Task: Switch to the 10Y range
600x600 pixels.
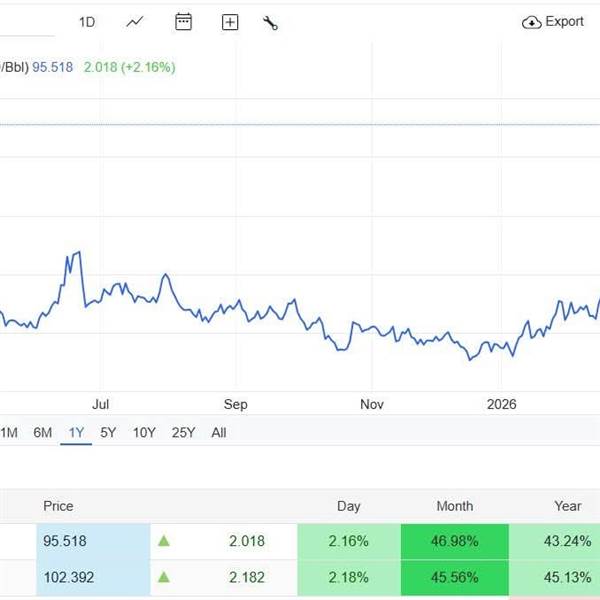Action: pyautogui.click(x=144, y=433)
